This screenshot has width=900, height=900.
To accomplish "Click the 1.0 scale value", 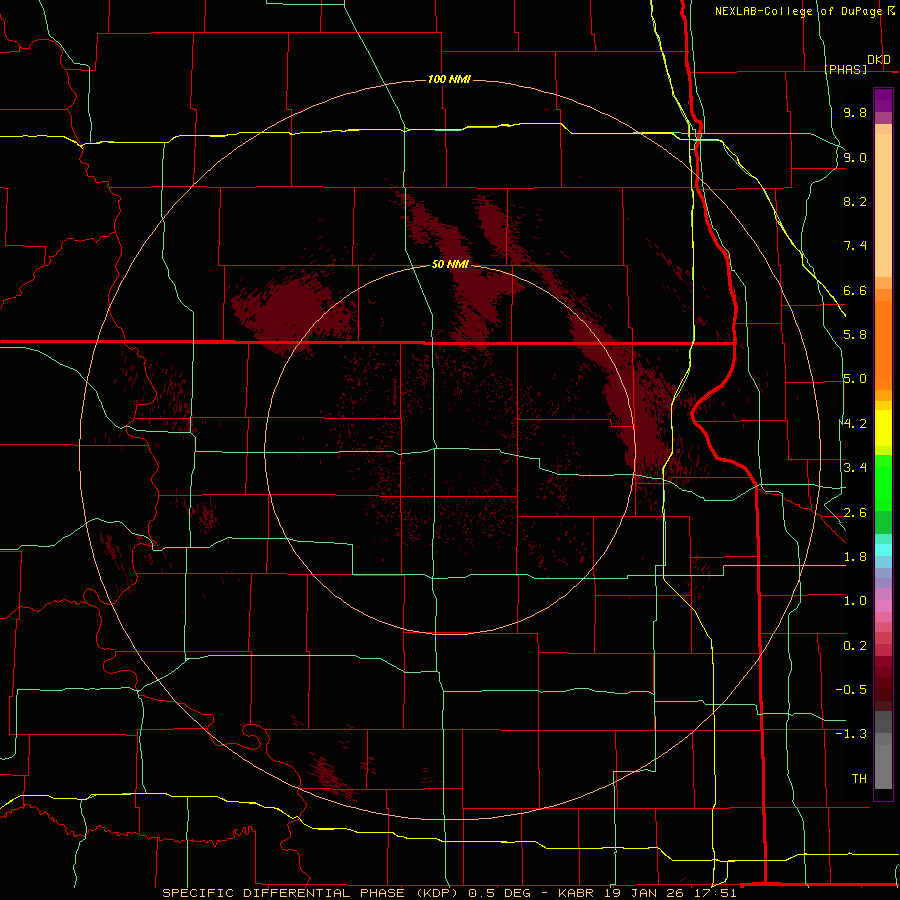I will (x=855, y=601).
